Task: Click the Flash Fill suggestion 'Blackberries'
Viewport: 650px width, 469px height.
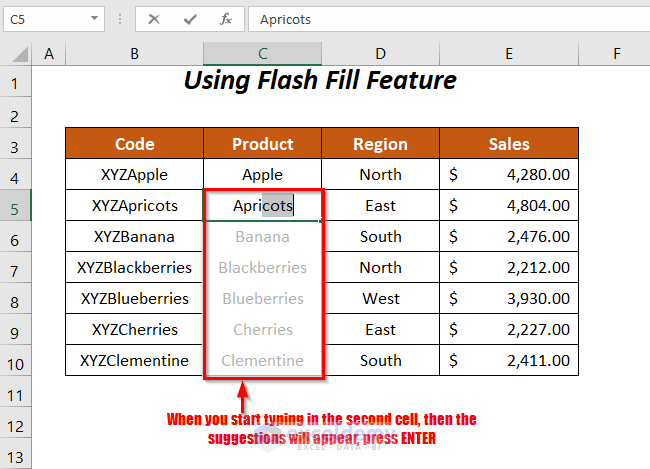Action: coord(262,267)
